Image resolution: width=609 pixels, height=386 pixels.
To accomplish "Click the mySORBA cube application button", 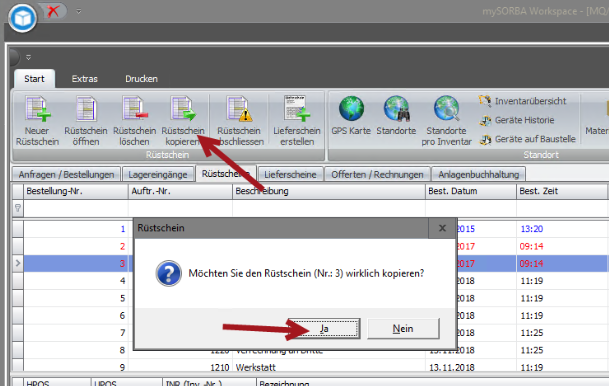I will (x=23, y=18).
